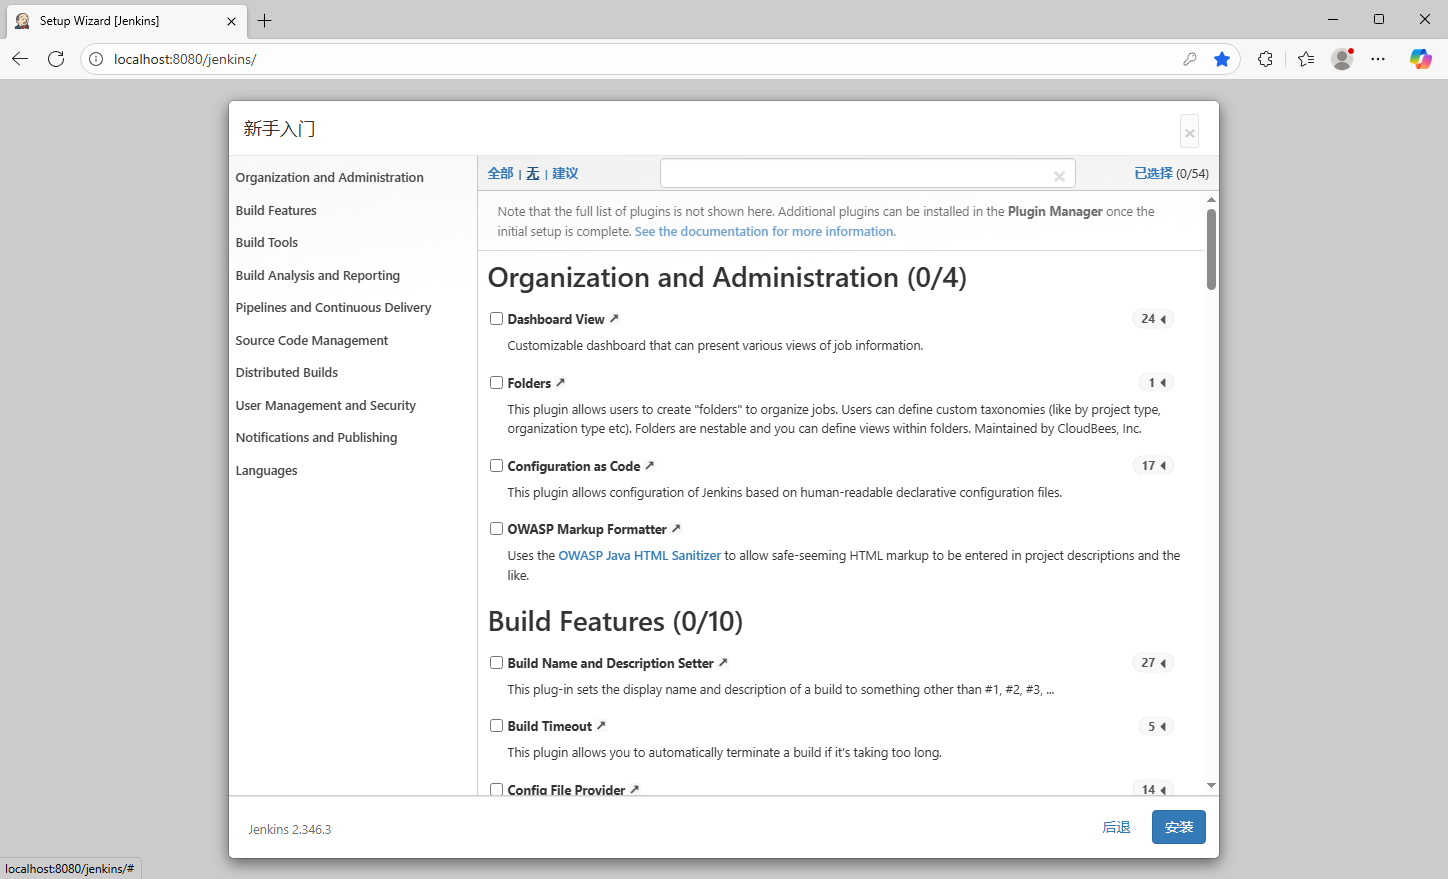Open Configuration as Code external link icon
The image size is (1448, 879).
[649, 466]
